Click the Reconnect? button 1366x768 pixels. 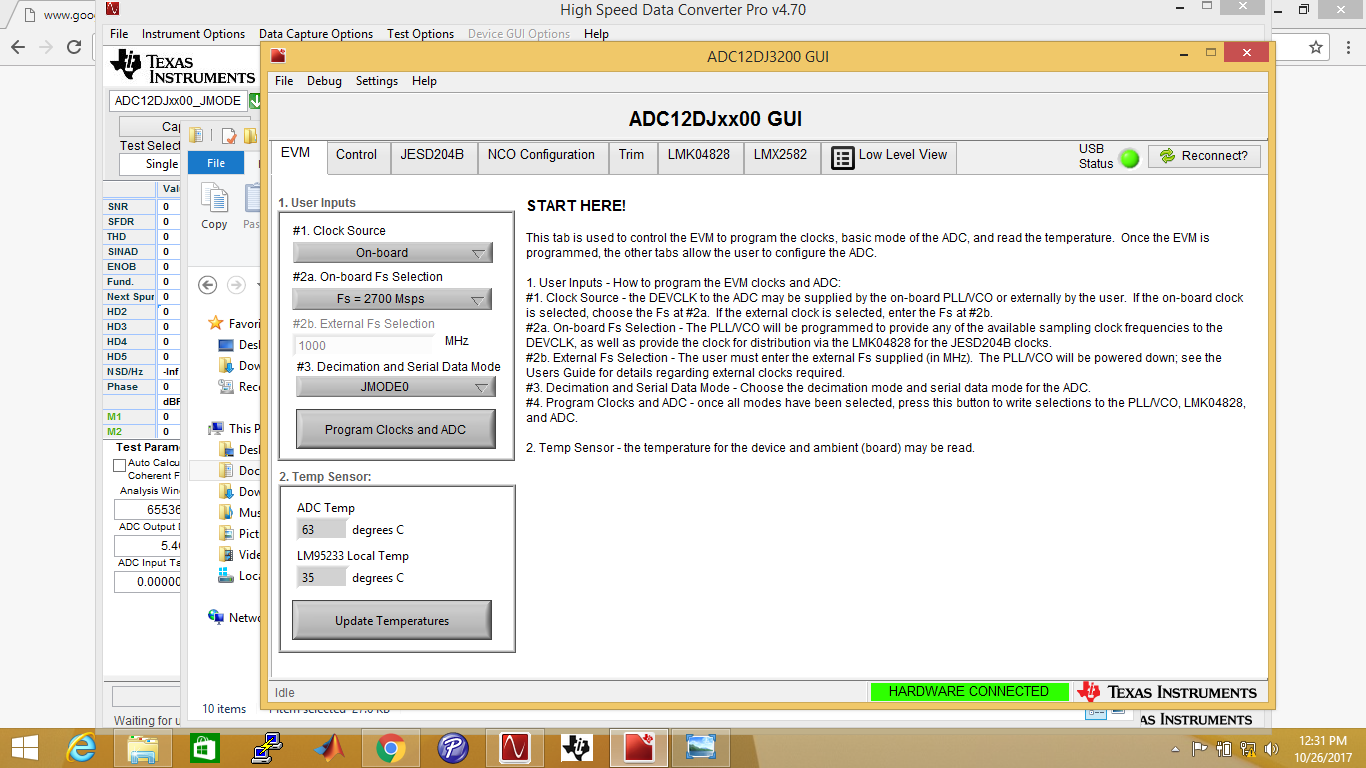(x=1204, y=156)
